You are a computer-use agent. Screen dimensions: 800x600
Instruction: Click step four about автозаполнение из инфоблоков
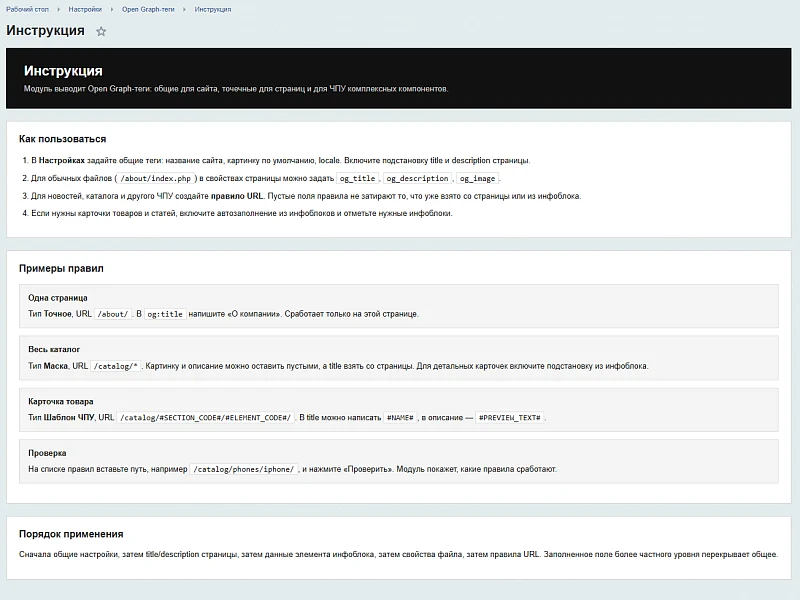coord(242,213)
